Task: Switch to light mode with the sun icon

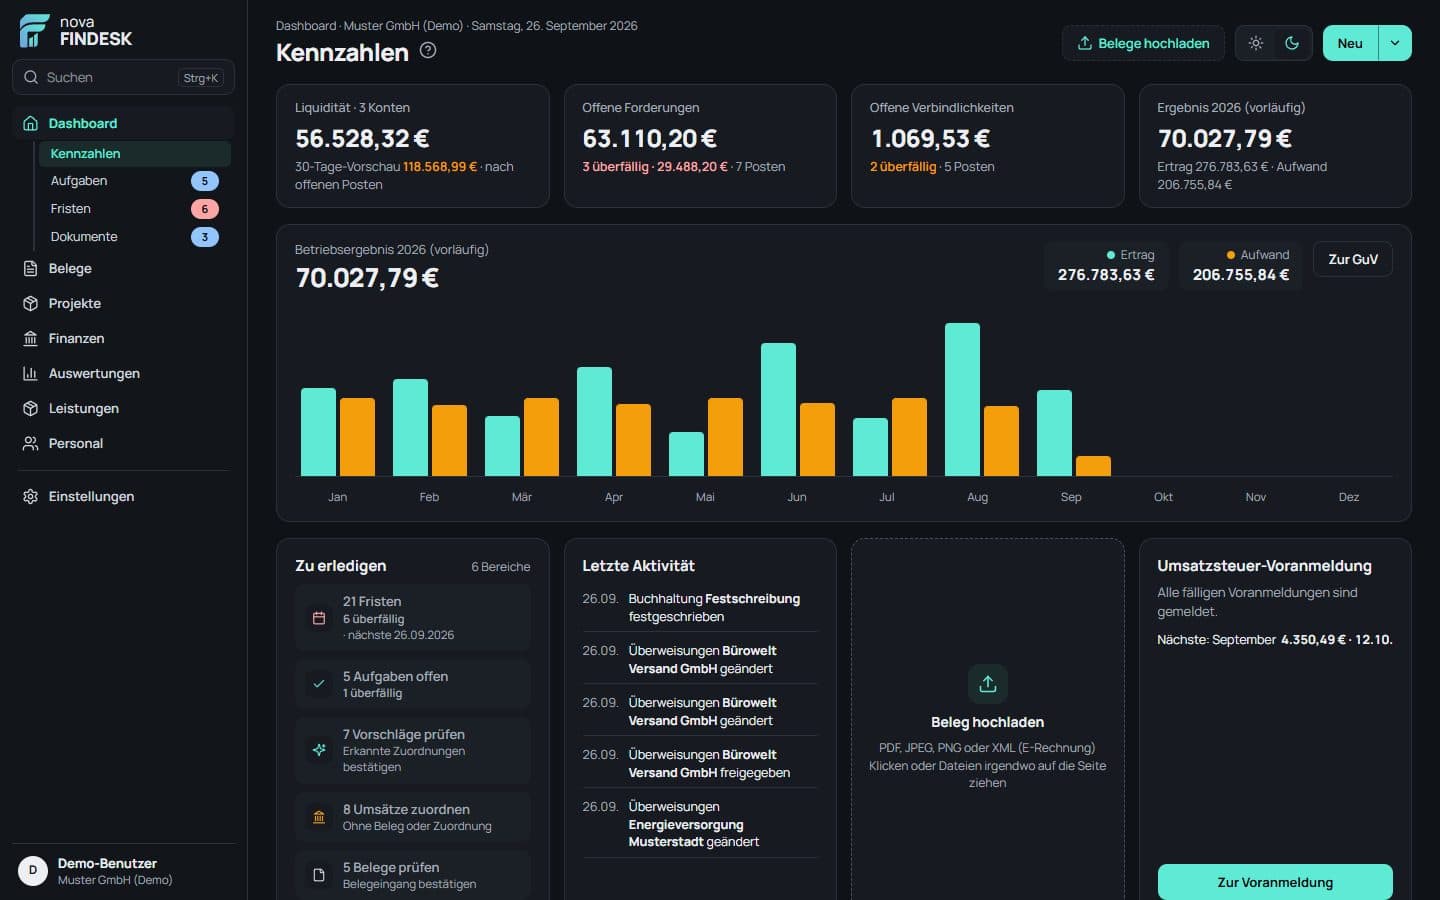Action: tap(1256, 43)
